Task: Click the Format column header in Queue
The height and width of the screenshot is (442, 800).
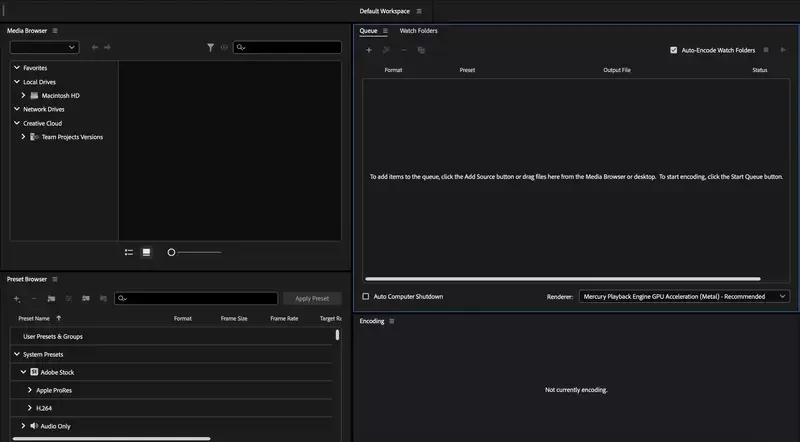Action: coord(393,70)
